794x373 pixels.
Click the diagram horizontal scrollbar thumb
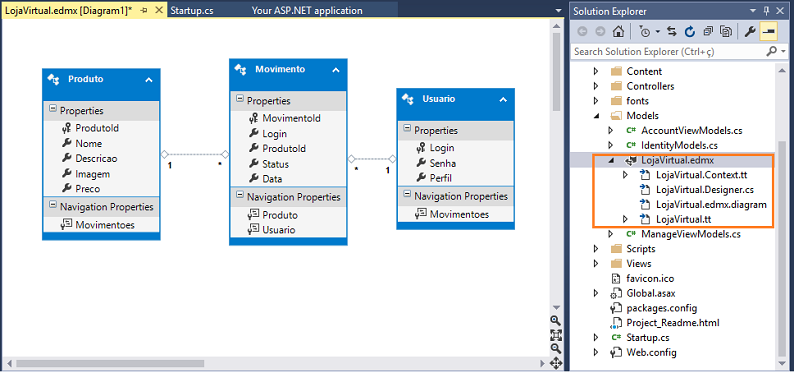coord(110,363)
